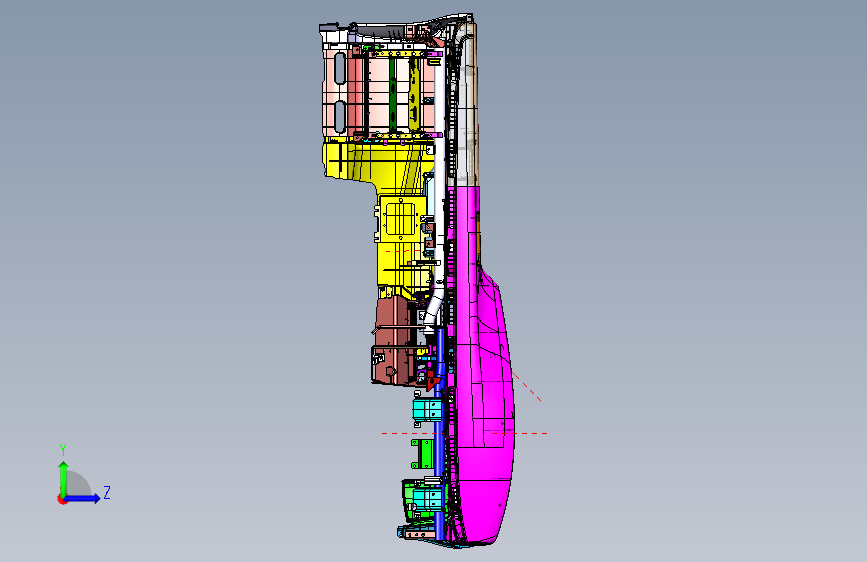Select the horizontal red dashed axis line
867x562 pixels.
pyautogui.click(x=464, y=433)
